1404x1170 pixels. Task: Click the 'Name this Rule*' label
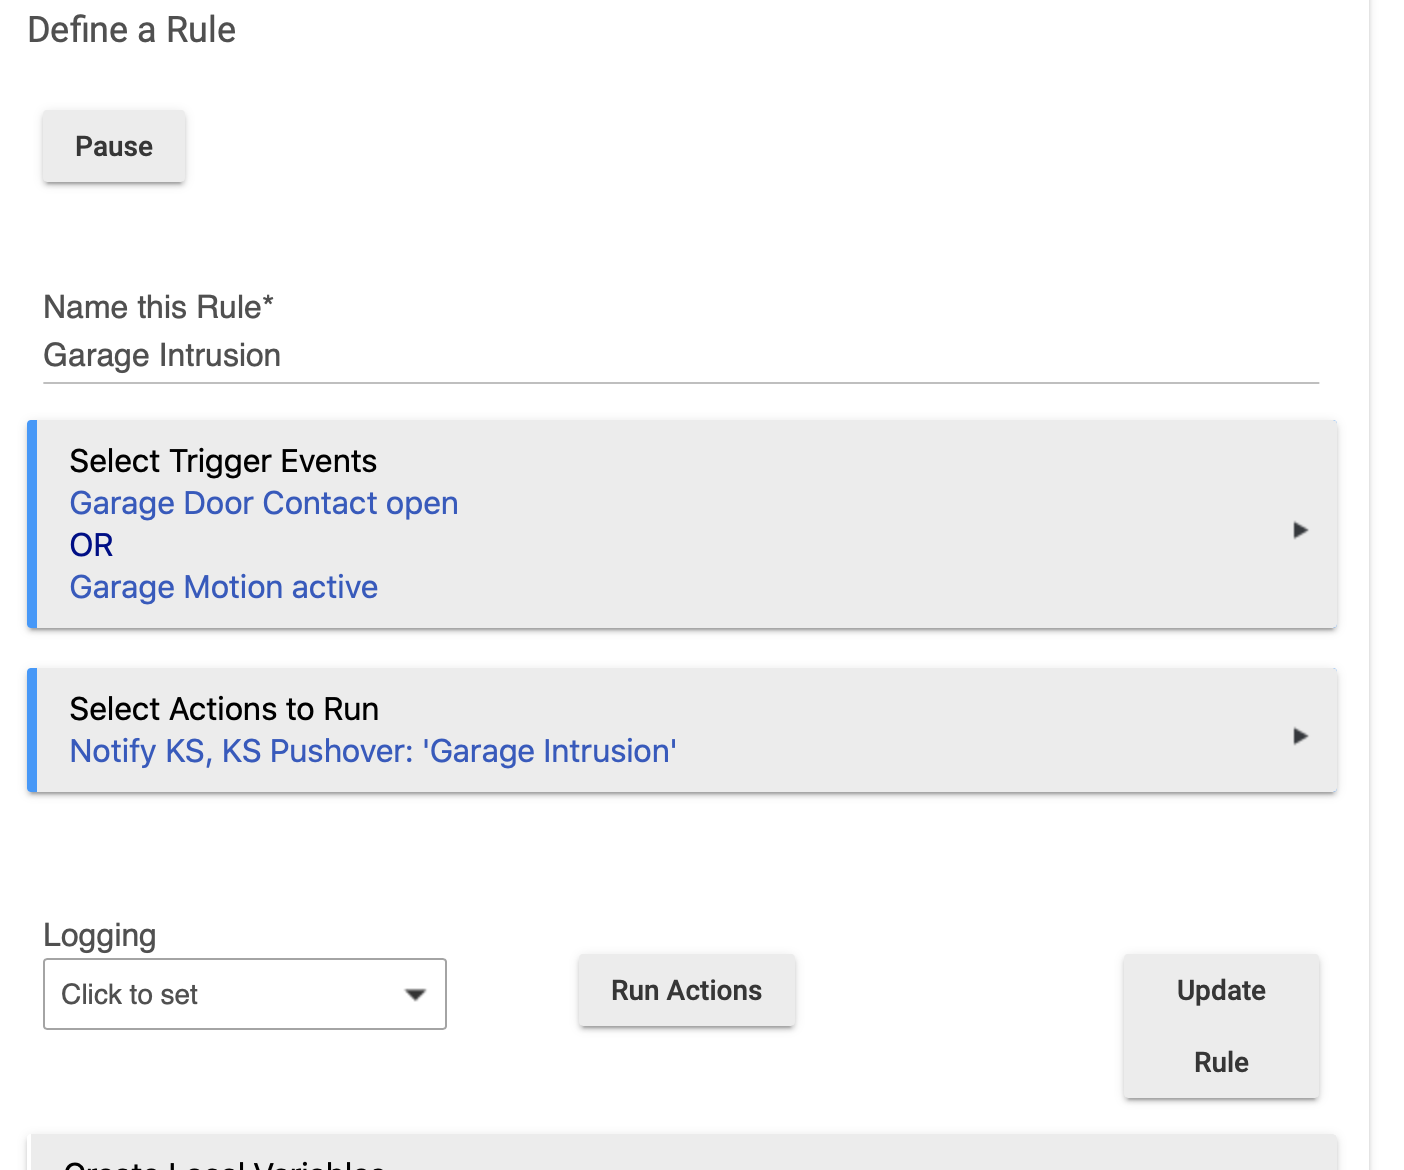[159, 307]
